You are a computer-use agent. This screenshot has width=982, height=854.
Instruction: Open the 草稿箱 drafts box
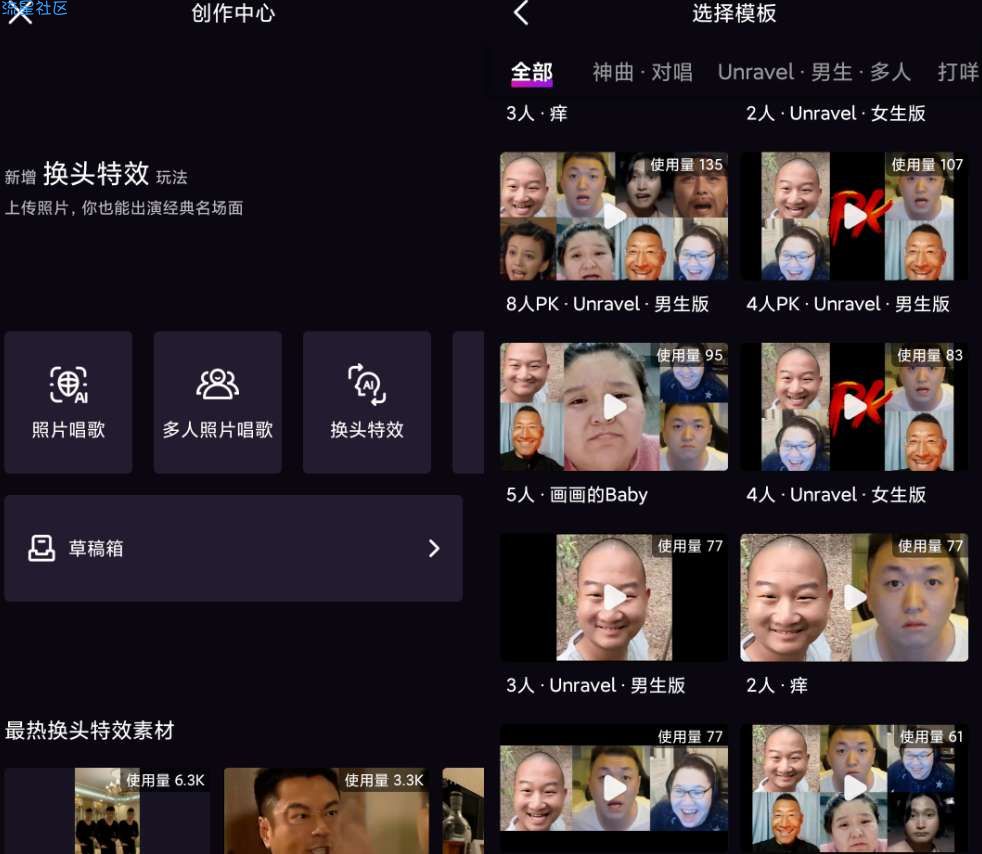coord(233,548)
